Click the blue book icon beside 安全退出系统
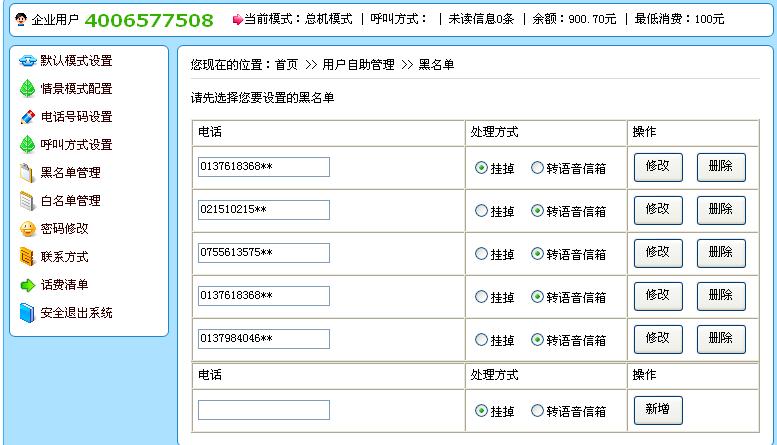Image resolution: width=777 pixels, height=445 pixels. pos(27,313)
